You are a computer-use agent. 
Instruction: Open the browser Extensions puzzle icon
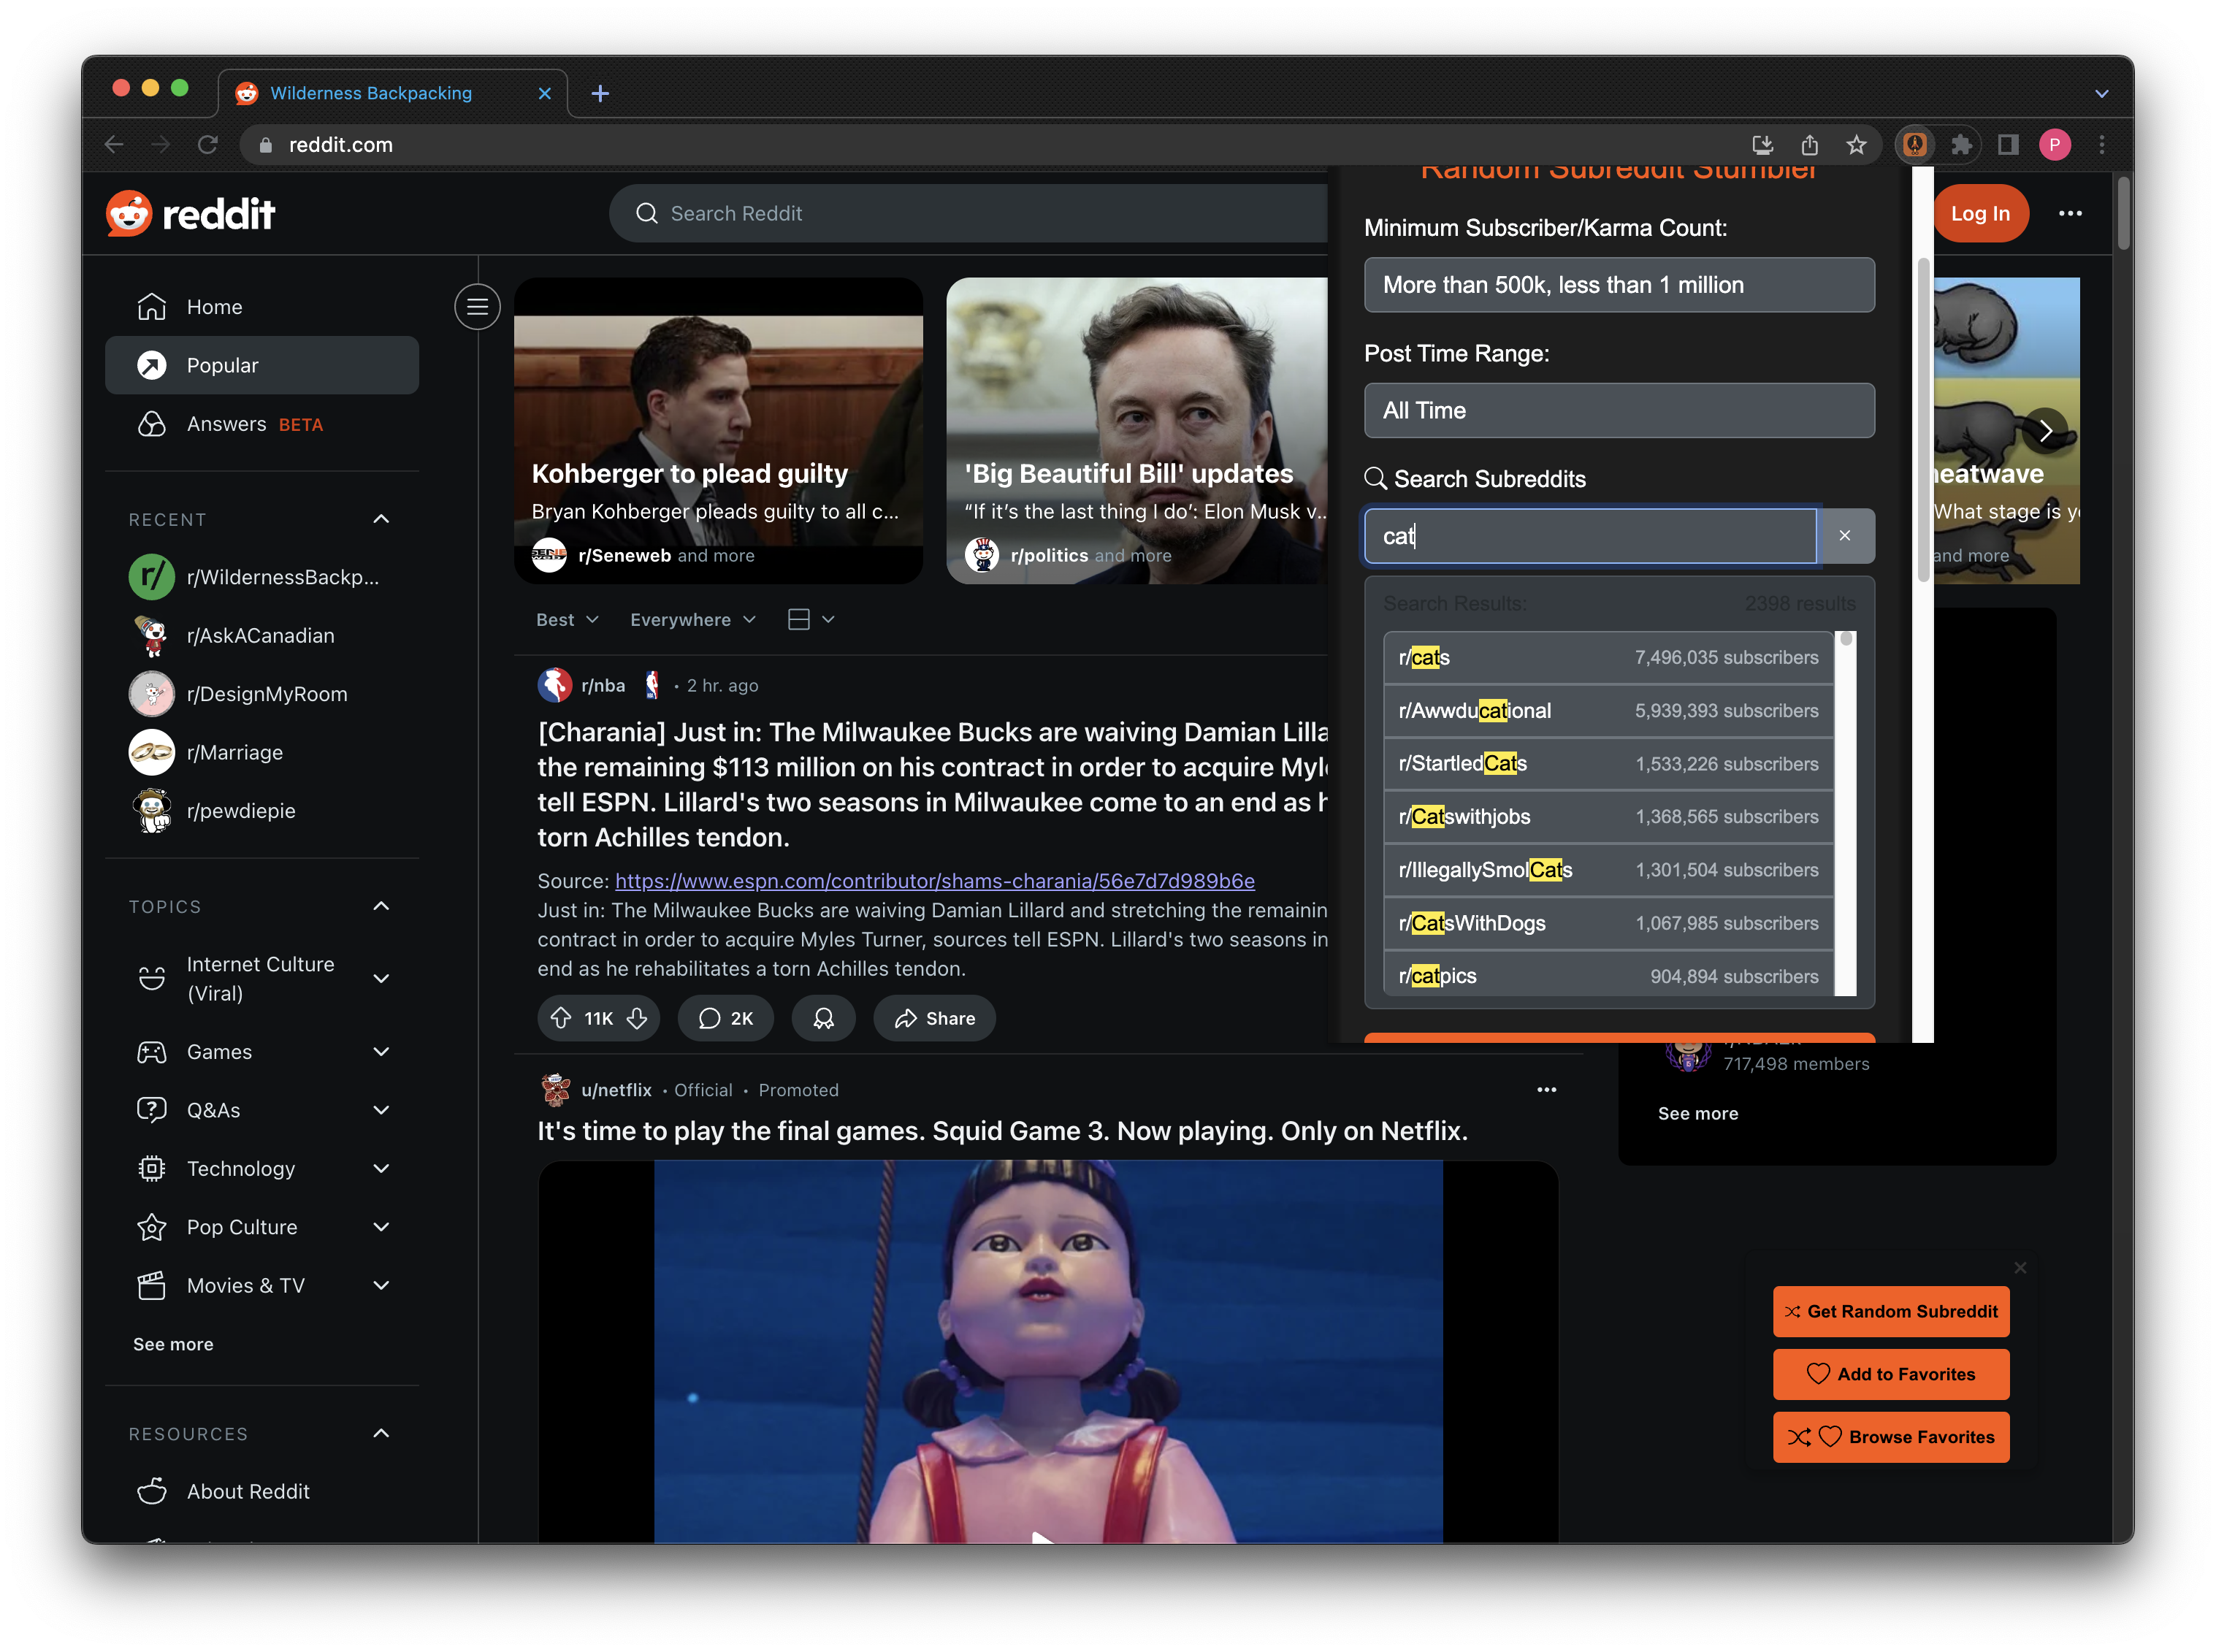pyautogui.click(x=1961, y=145)
